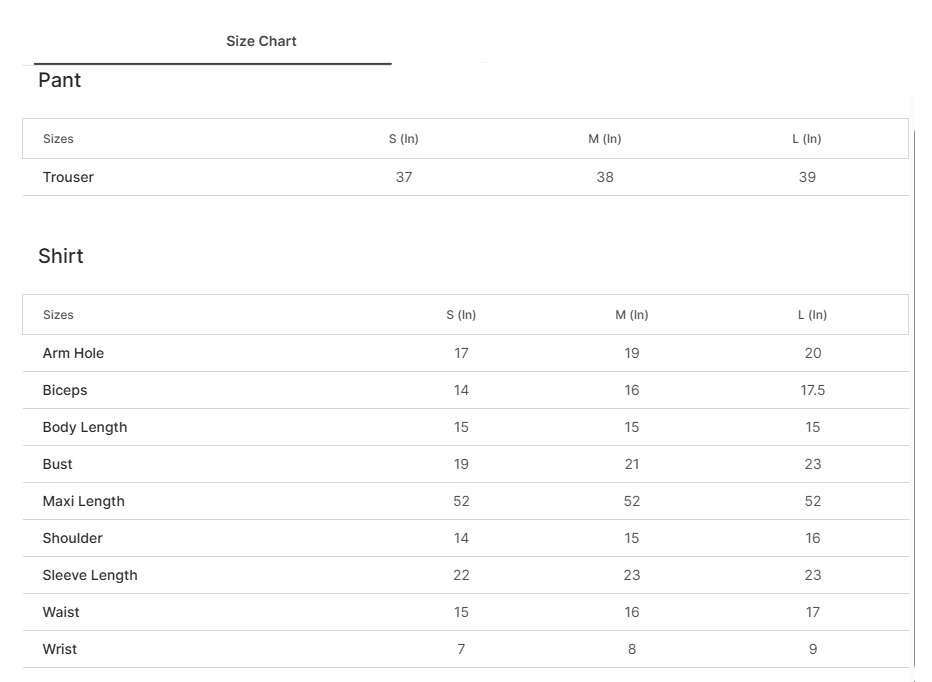Select the Biceps row label
Image resolution: width=932 pixels, height=682 pixels.
click(65, 390)
